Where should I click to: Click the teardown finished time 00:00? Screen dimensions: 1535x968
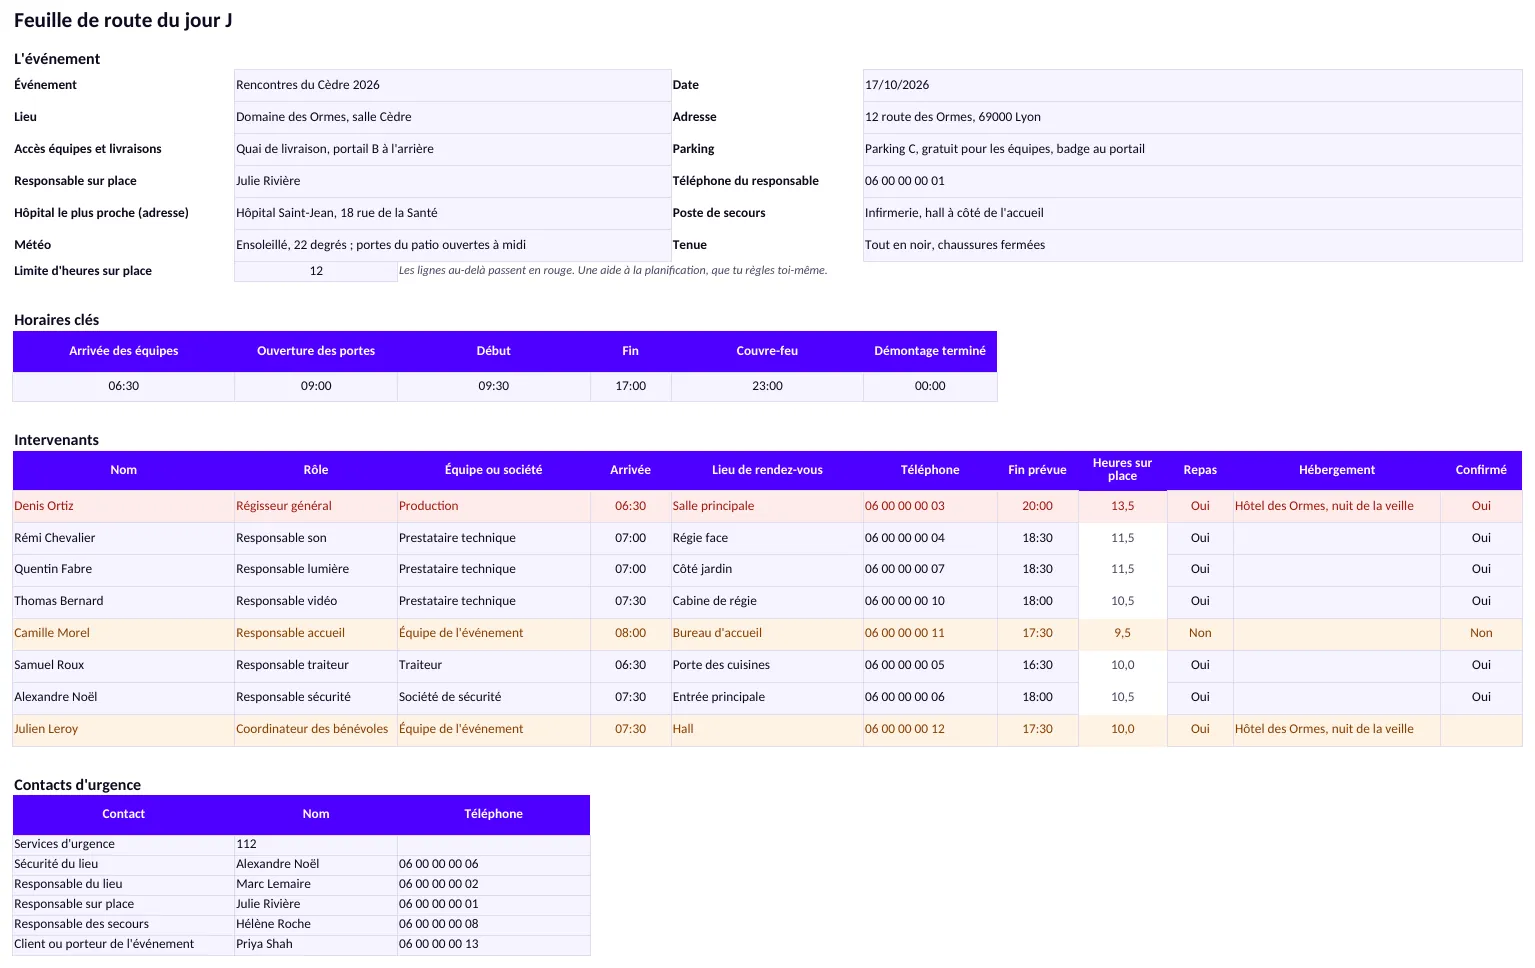pos(930,386)
